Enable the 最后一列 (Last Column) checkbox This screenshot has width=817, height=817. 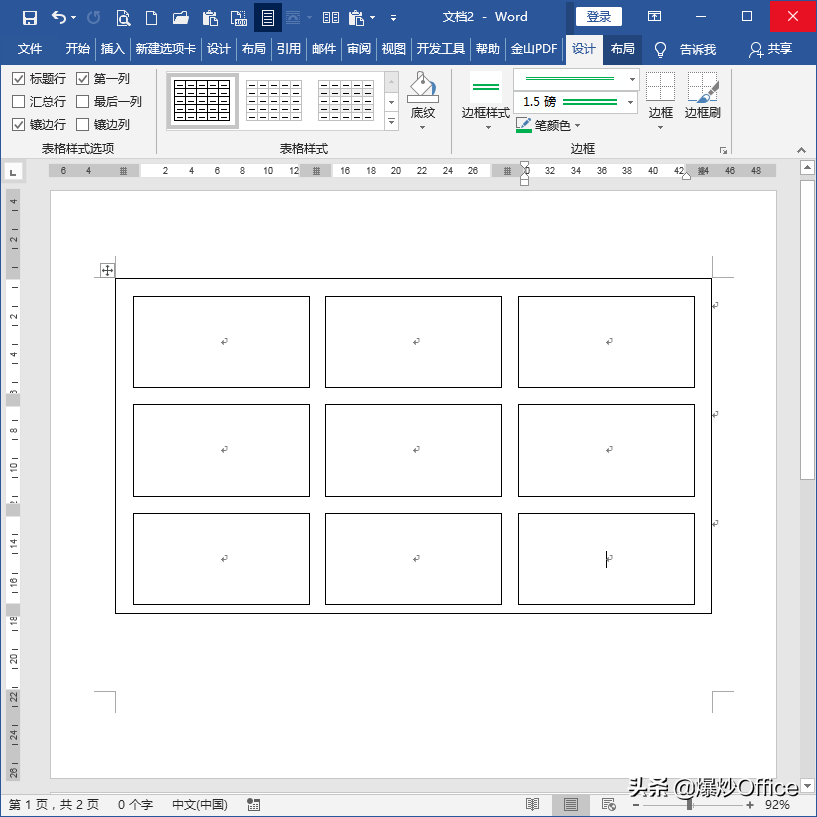tap(82, 102)
